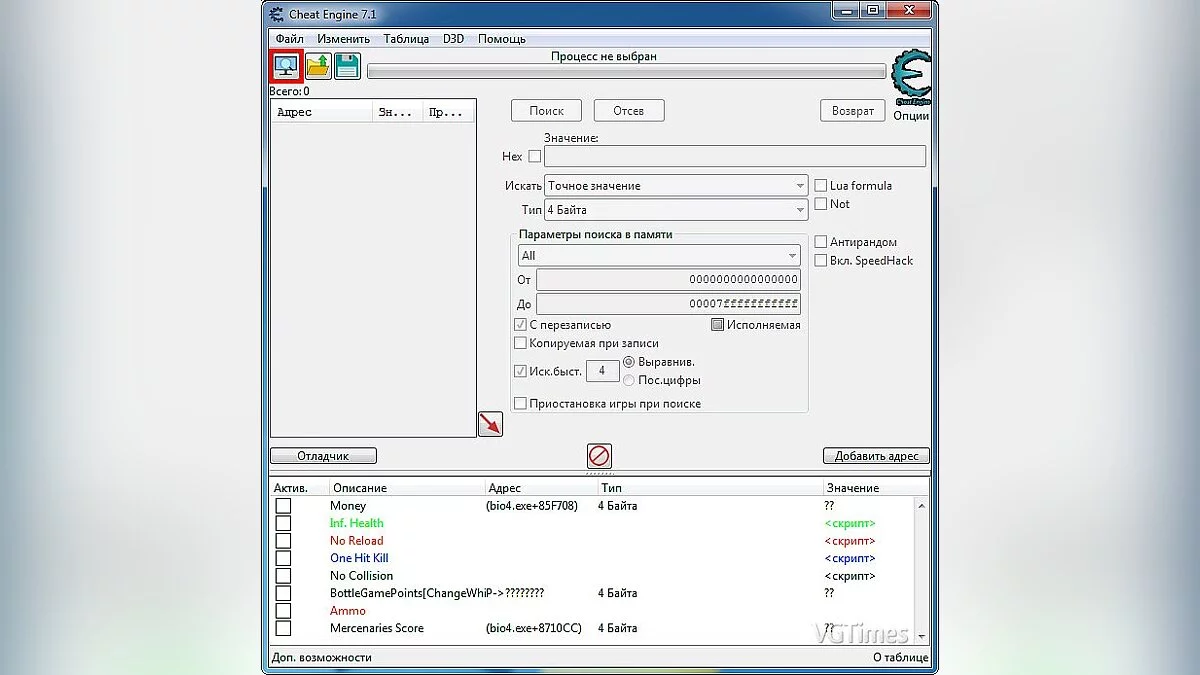Enable the Вкл. SpeedHack checkbox
Image resolution: width=1200 pixels, height=675 pixels.
click(821, 261)
